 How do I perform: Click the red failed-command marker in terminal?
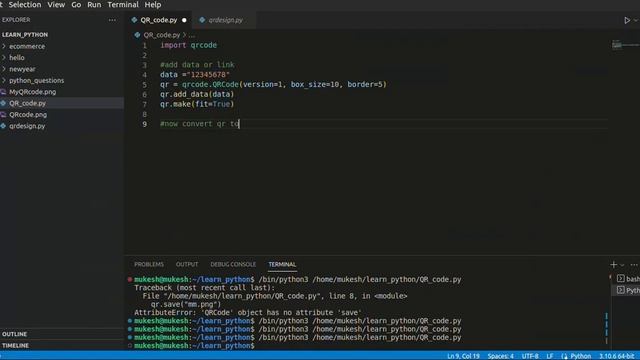[130, 280]
